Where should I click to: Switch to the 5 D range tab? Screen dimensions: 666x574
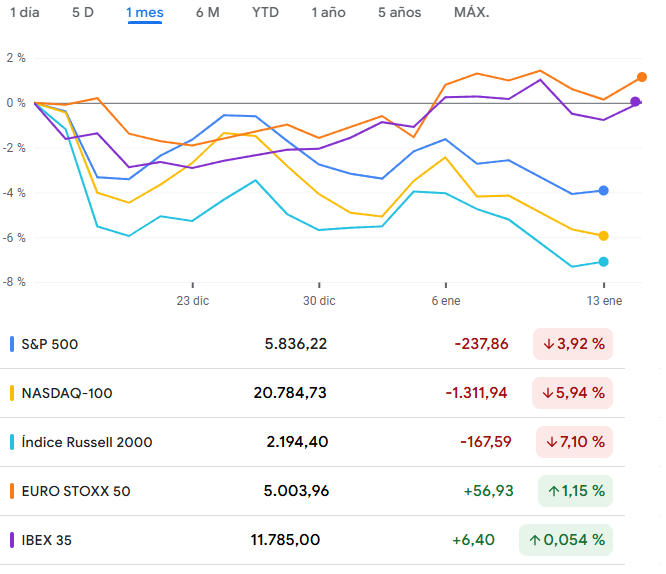pyautogui.click(x=83, y=13)
